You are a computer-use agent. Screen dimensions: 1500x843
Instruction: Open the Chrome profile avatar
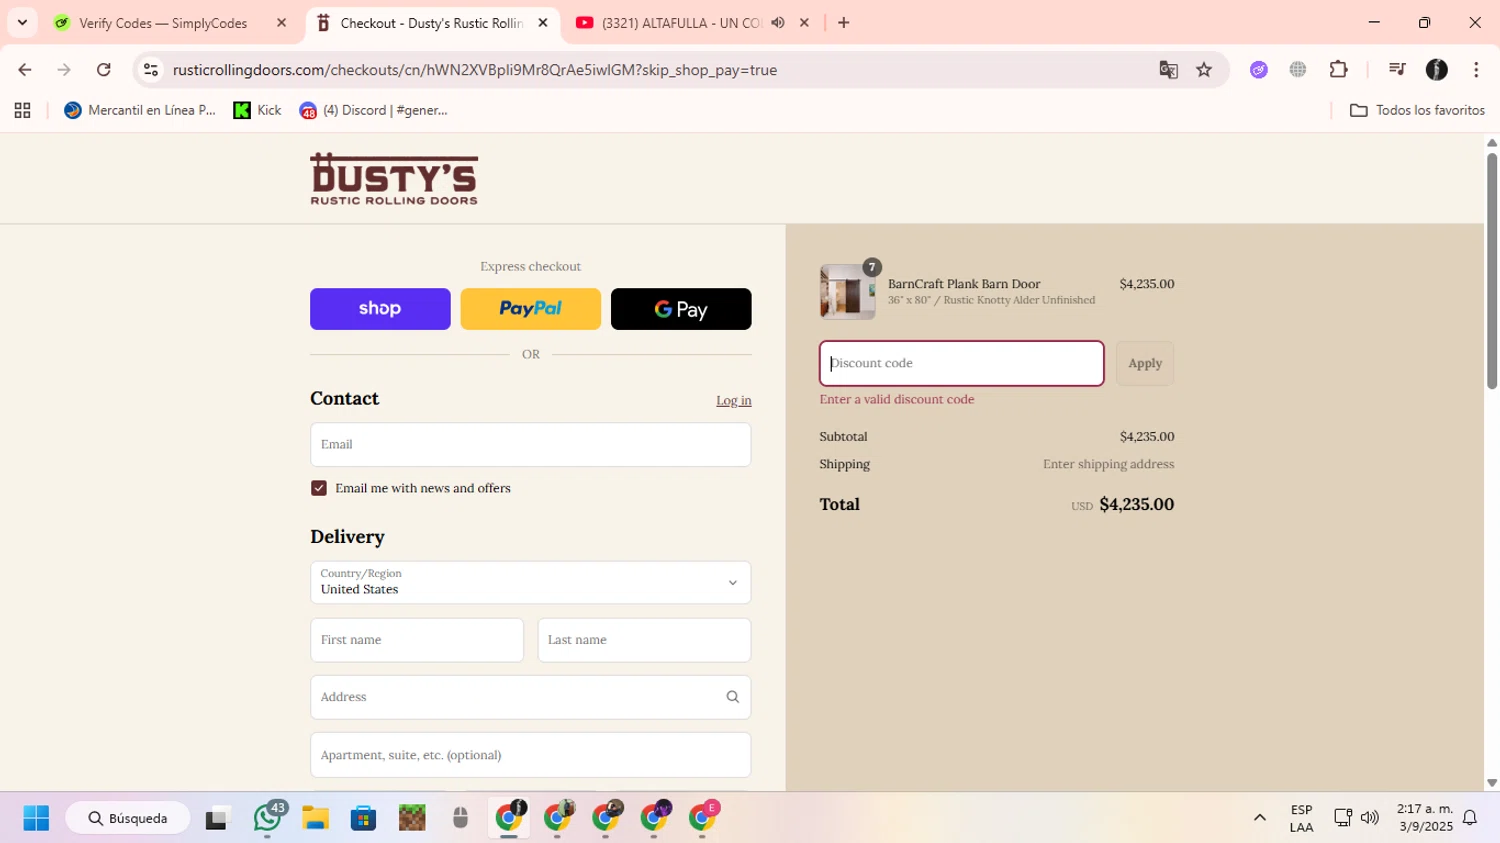point(1437,70)
